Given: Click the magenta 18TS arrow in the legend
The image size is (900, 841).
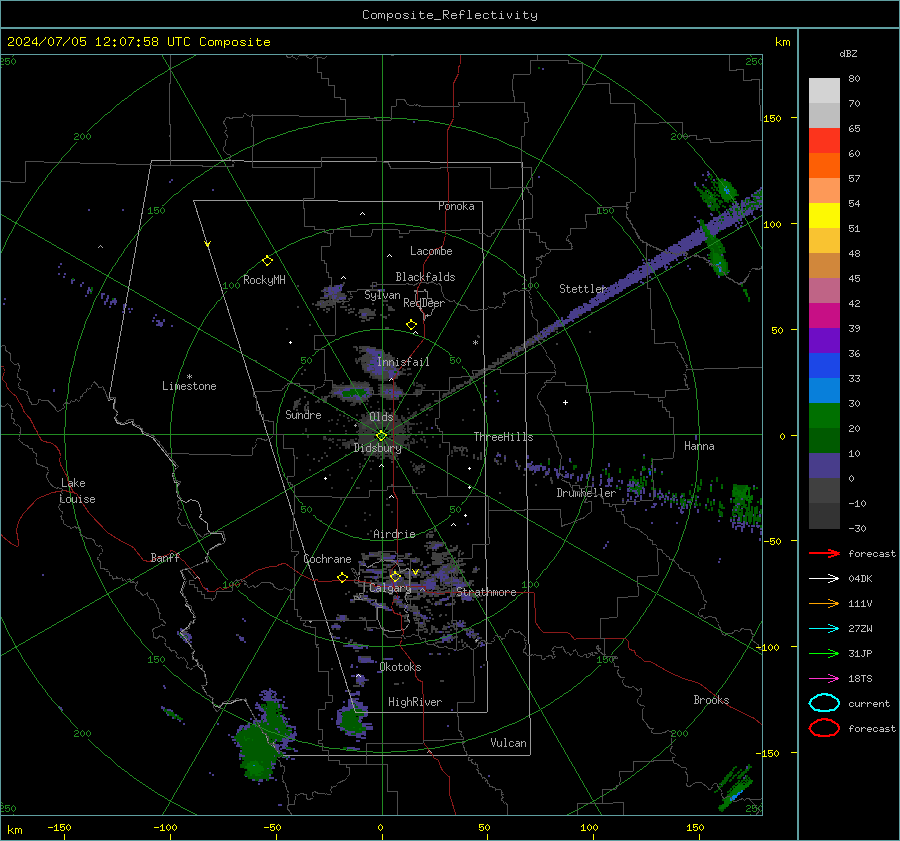Looking at the screenshot, I should point(824,679).
